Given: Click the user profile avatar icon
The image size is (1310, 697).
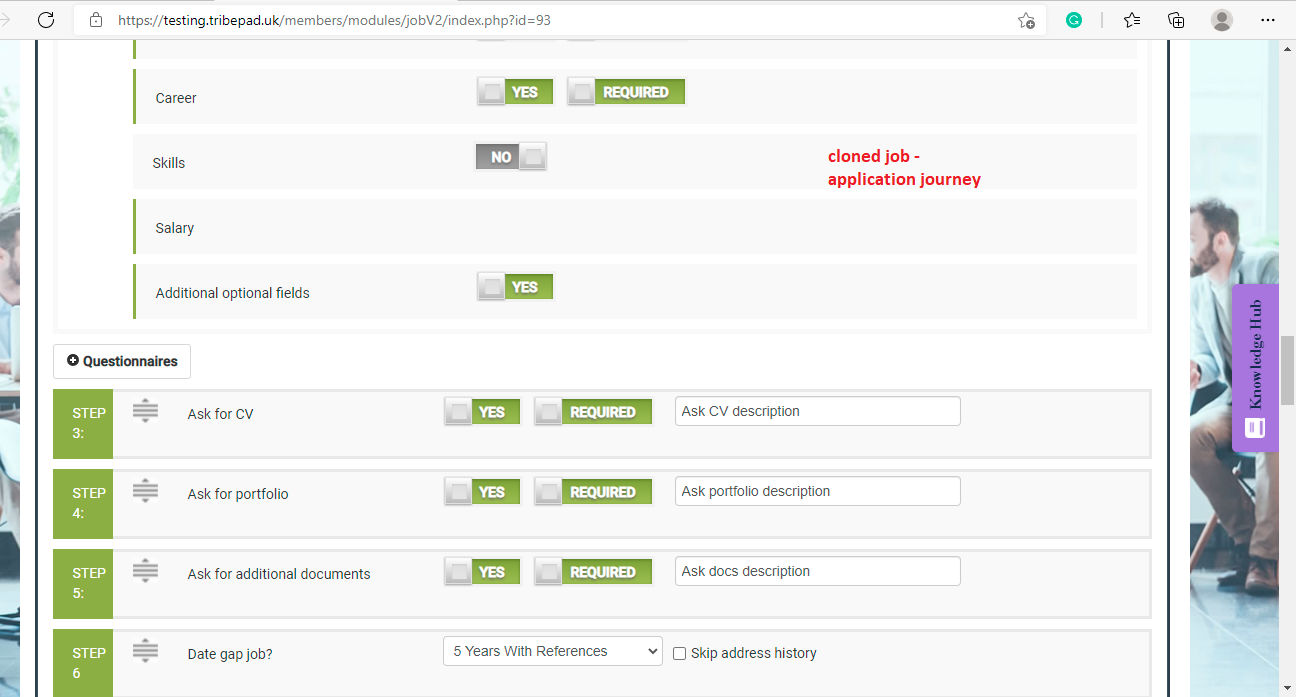Looking at the screenshot, I should (1221, 20).
